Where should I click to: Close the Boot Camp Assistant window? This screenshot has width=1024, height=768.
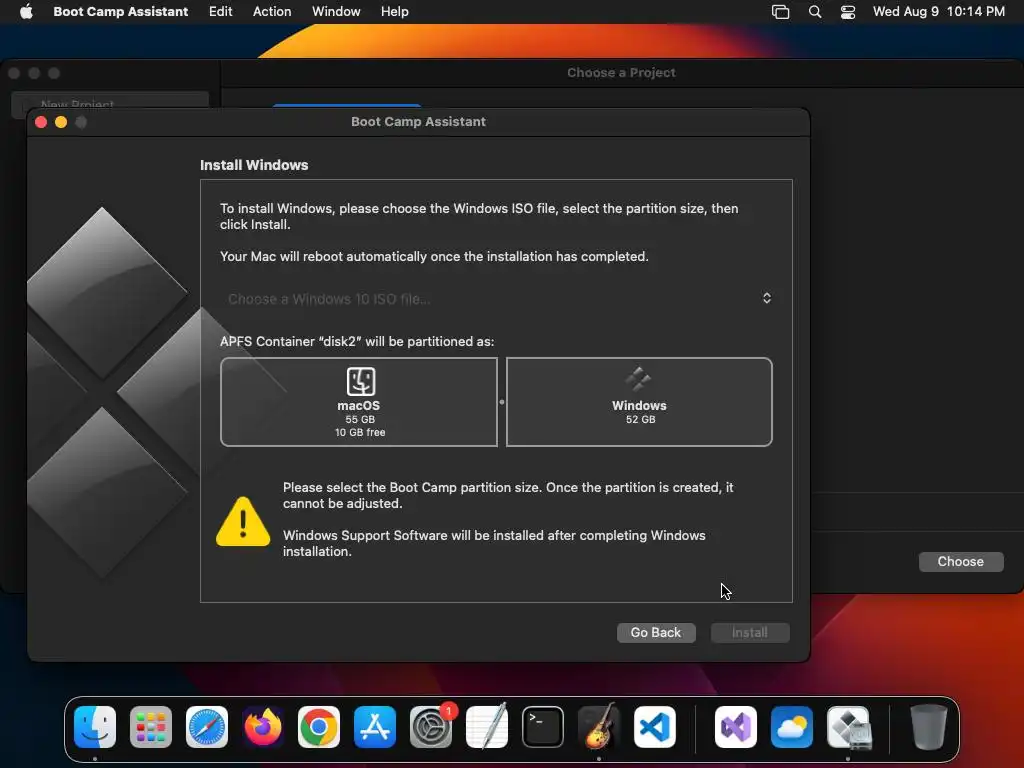(x=40, y=122)
